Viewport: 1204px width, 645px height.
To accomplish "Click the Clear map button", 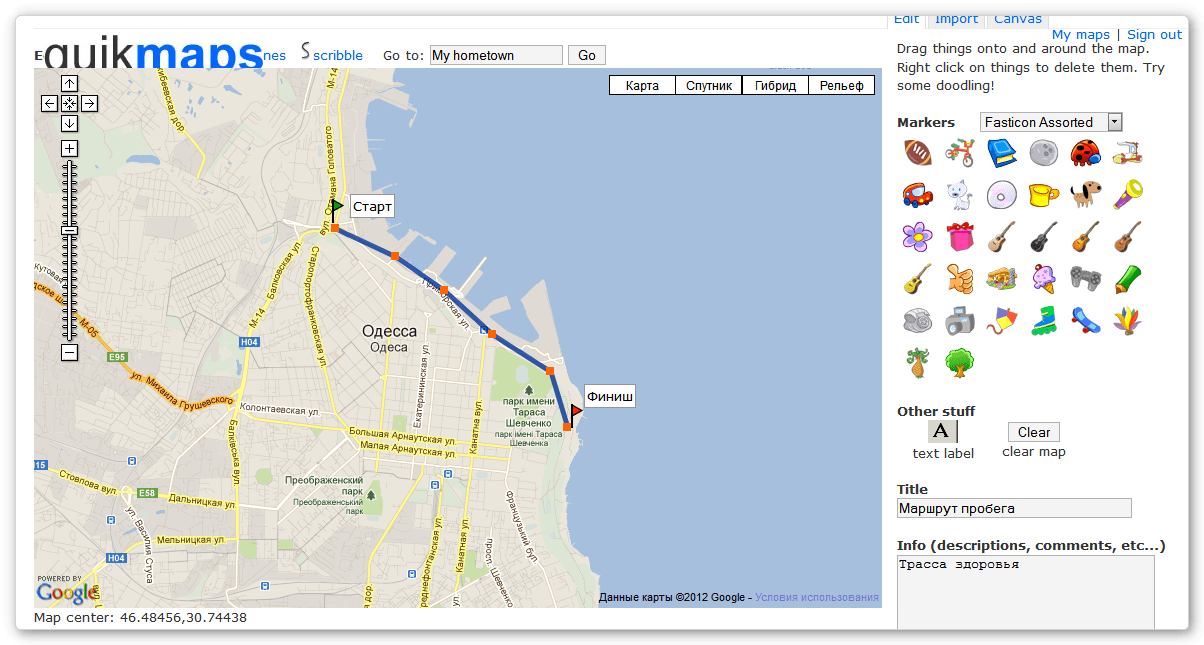I will tap(1033, 432).
